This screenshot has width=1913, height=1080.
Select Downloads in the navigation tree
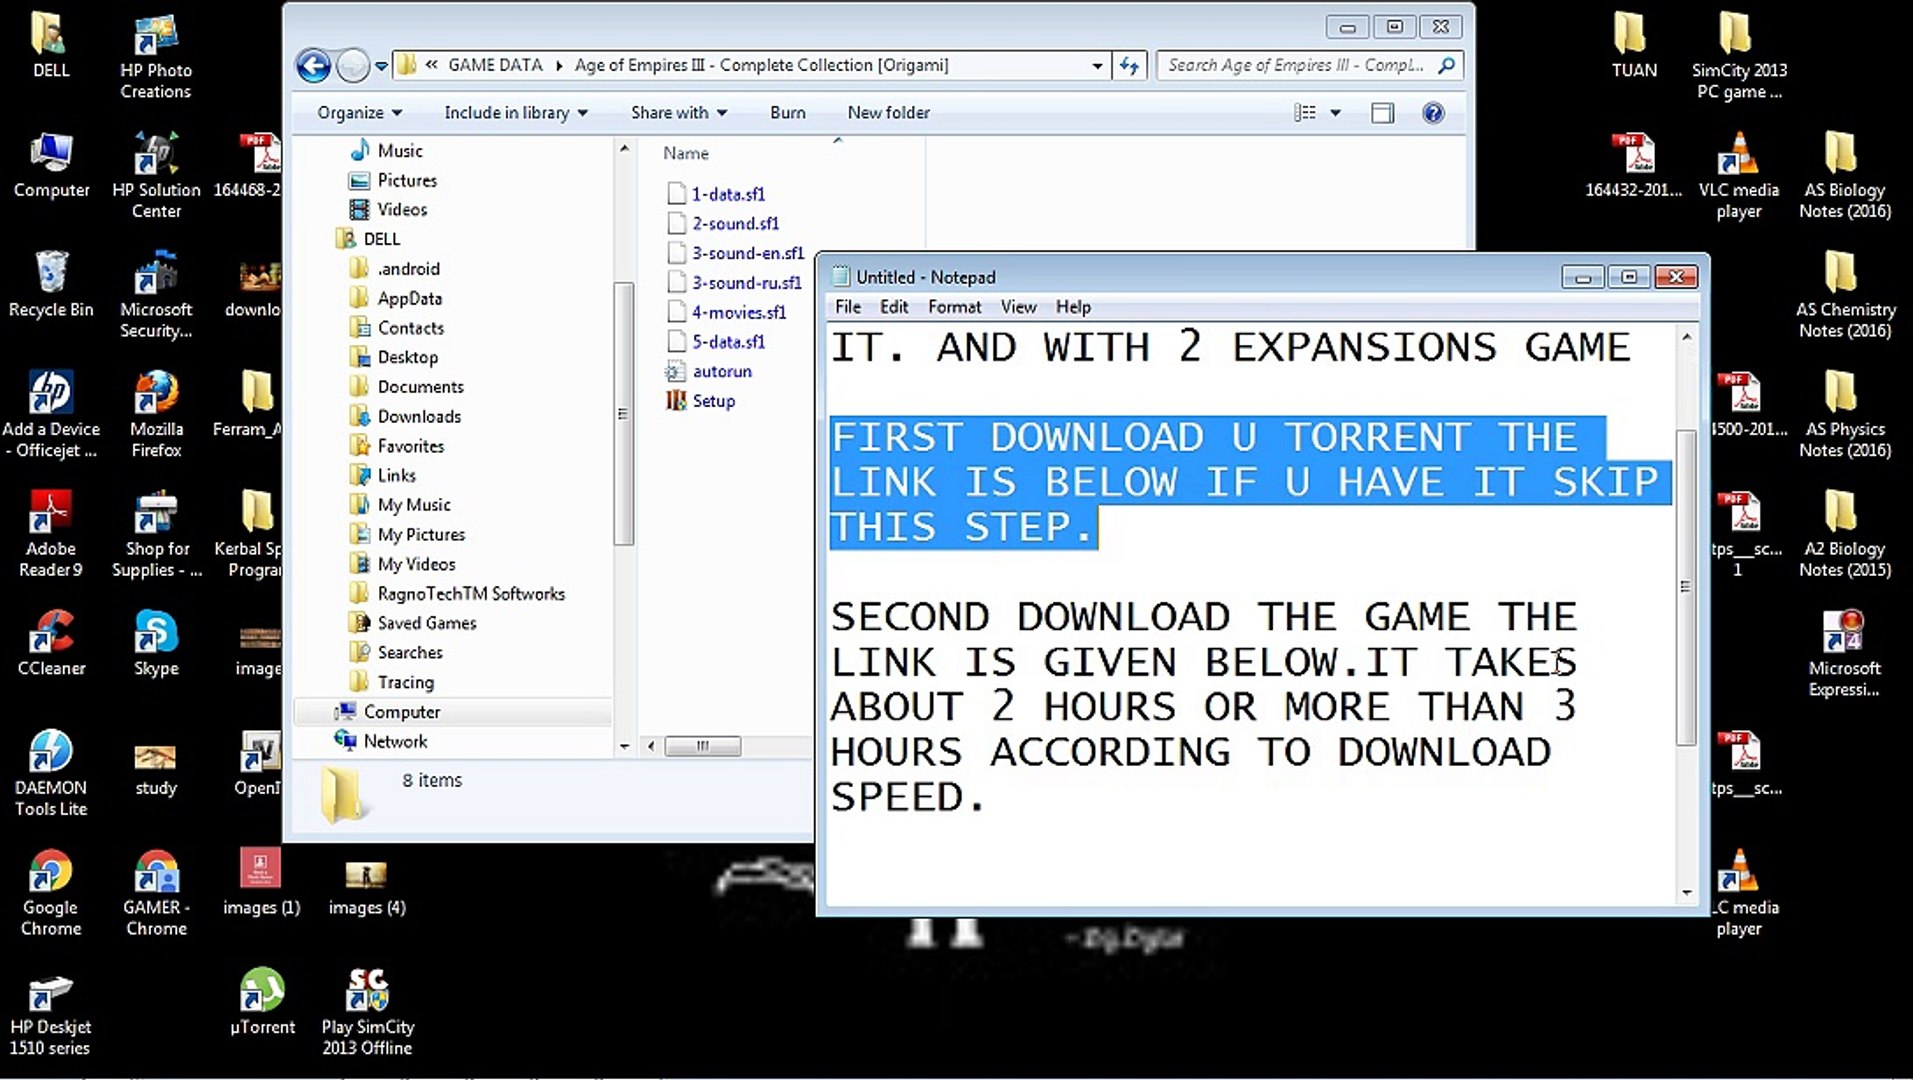tap(419, 417)
